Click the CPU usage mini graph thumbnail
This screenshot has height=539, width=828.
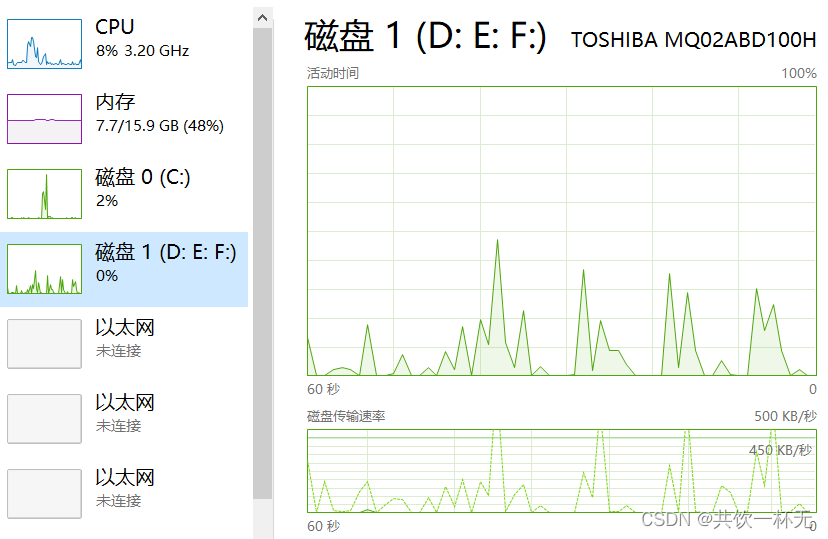44,44
